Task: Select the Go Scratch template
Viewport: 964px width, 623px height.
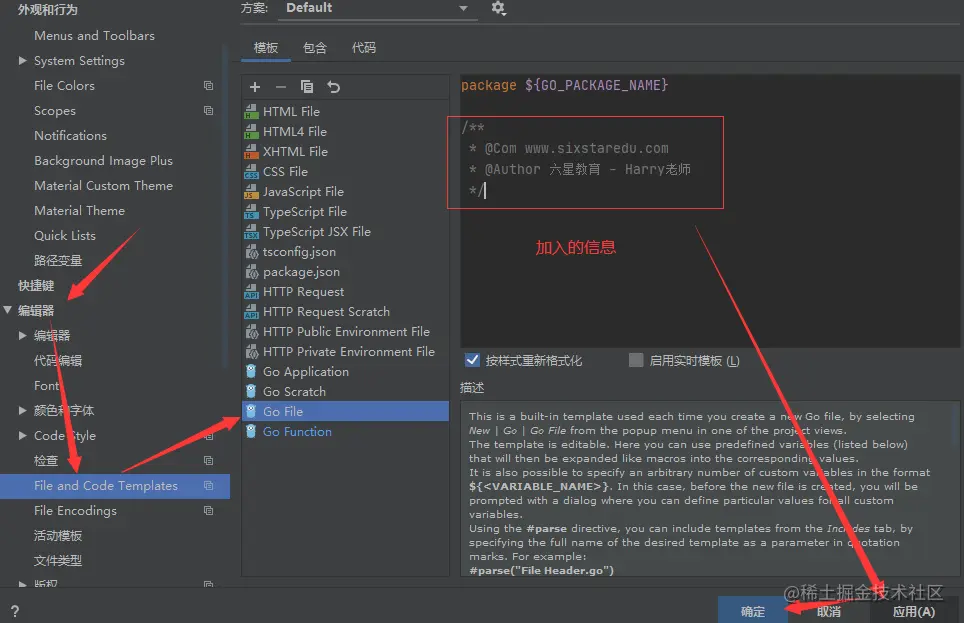Action: tap(294, 392)
